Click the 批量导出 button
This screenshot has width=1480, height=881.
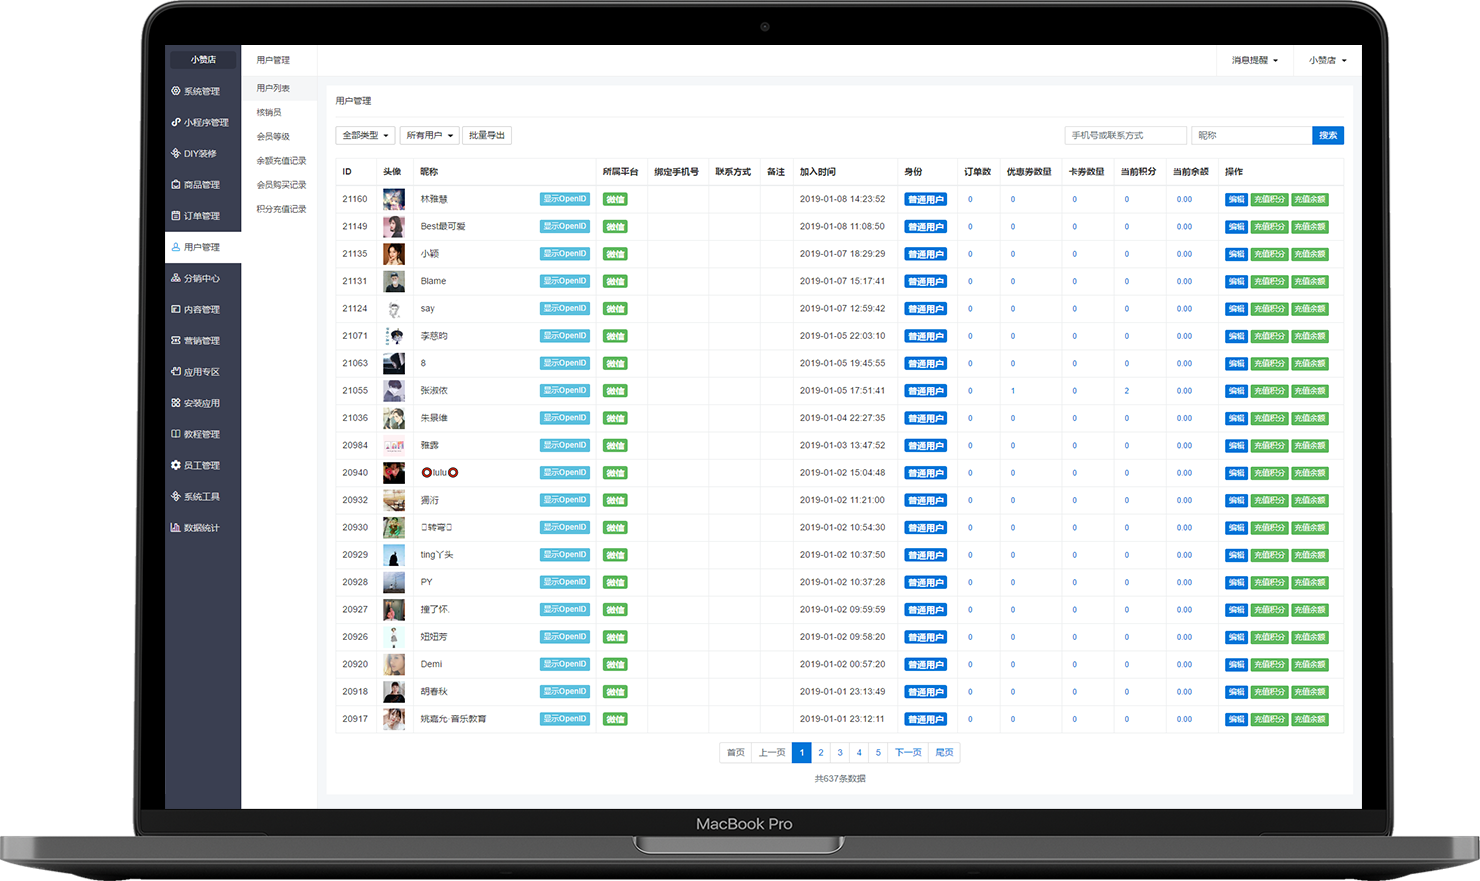click(x=487, y=135)
